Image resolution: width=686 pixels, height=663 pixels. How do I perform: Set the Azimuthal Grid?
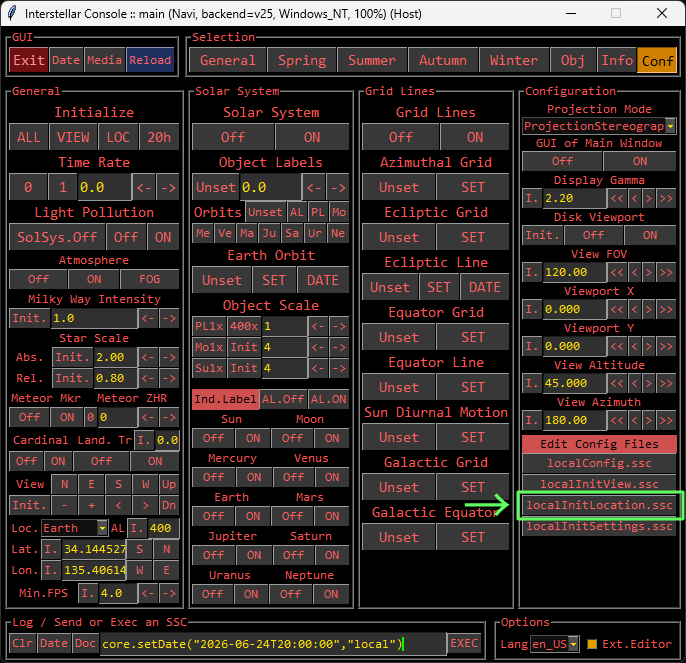473,187
